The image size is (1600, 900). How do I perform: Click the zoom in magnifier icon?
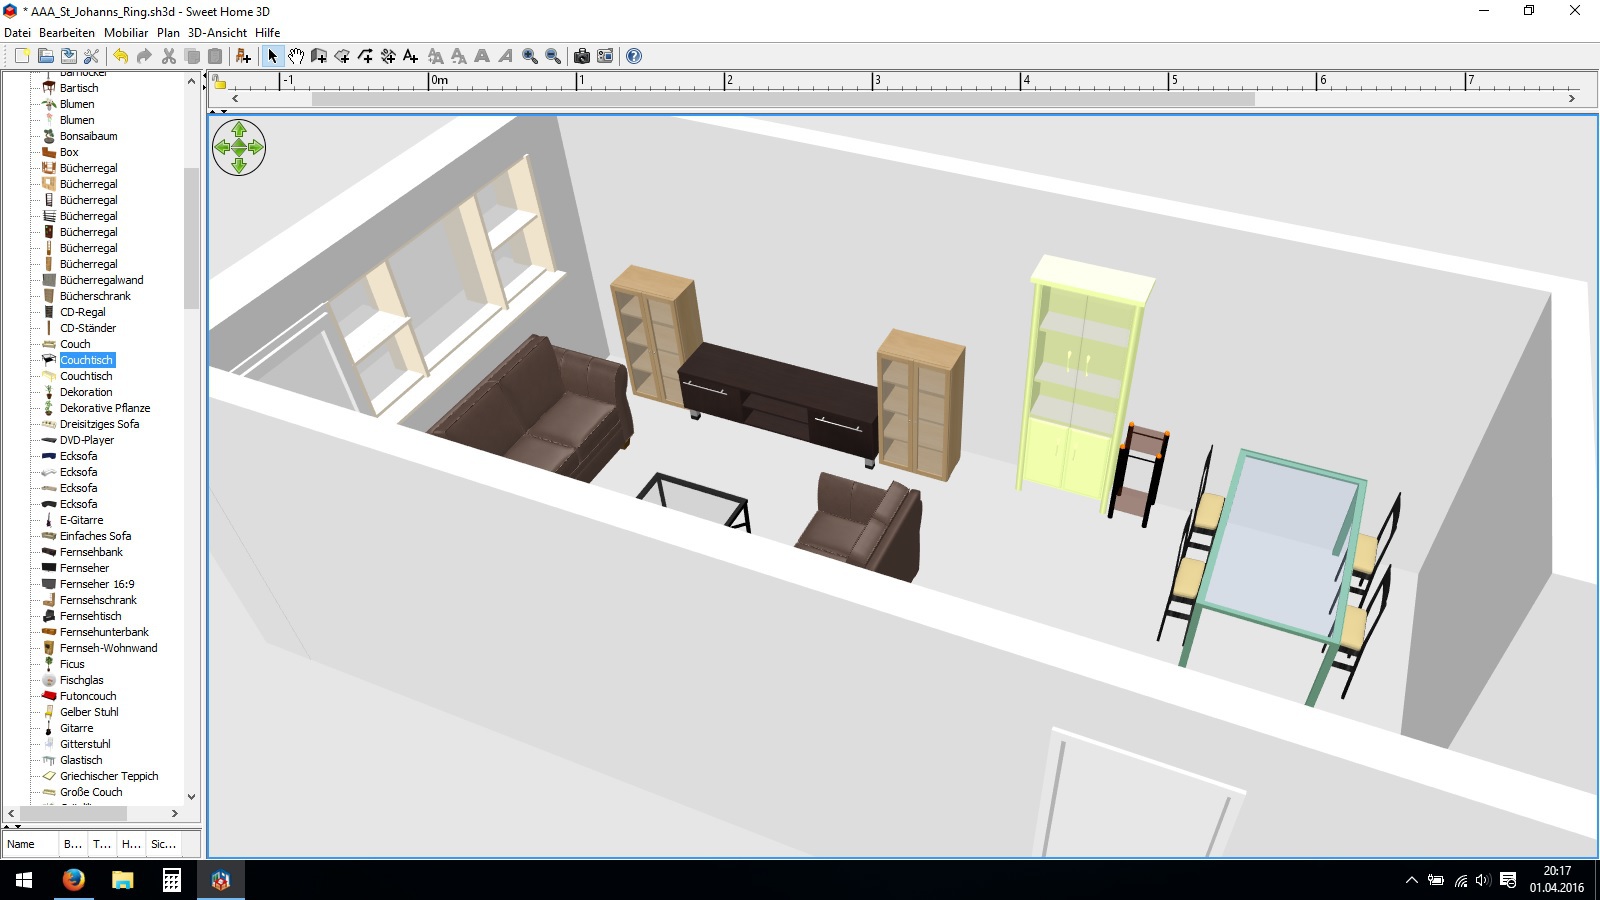pyautogui.click(x=530, y=56)
